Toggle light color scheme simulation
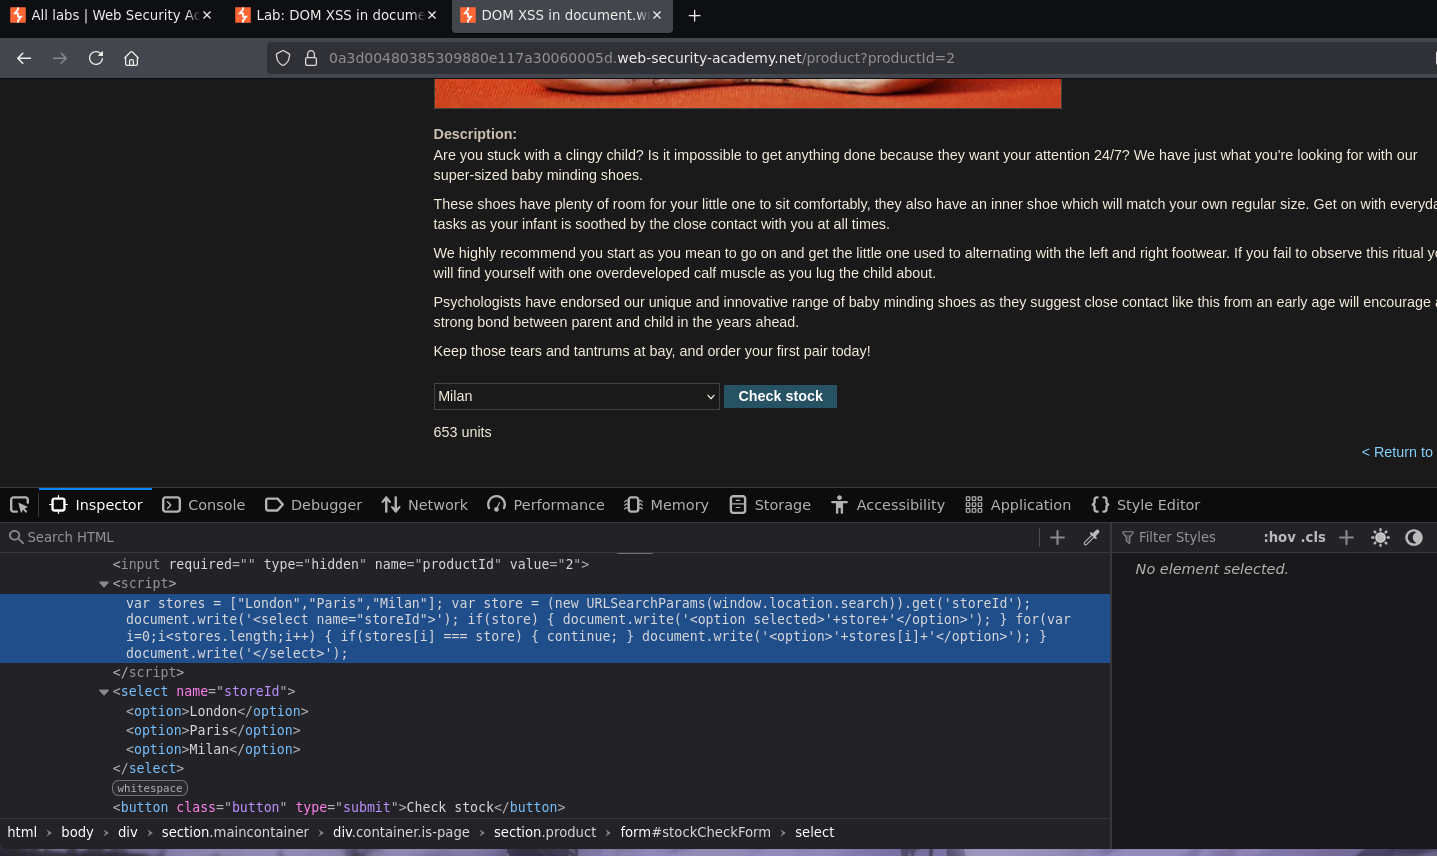1437x856 pixels. [1380, 537]
